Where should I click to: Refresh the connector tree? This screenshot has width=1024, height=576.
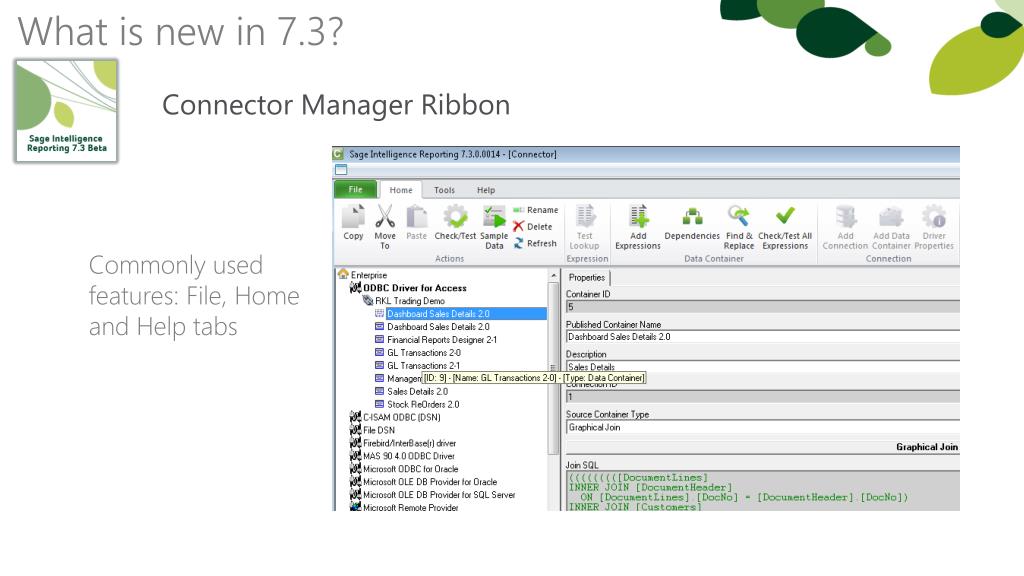tap(535, 243)
